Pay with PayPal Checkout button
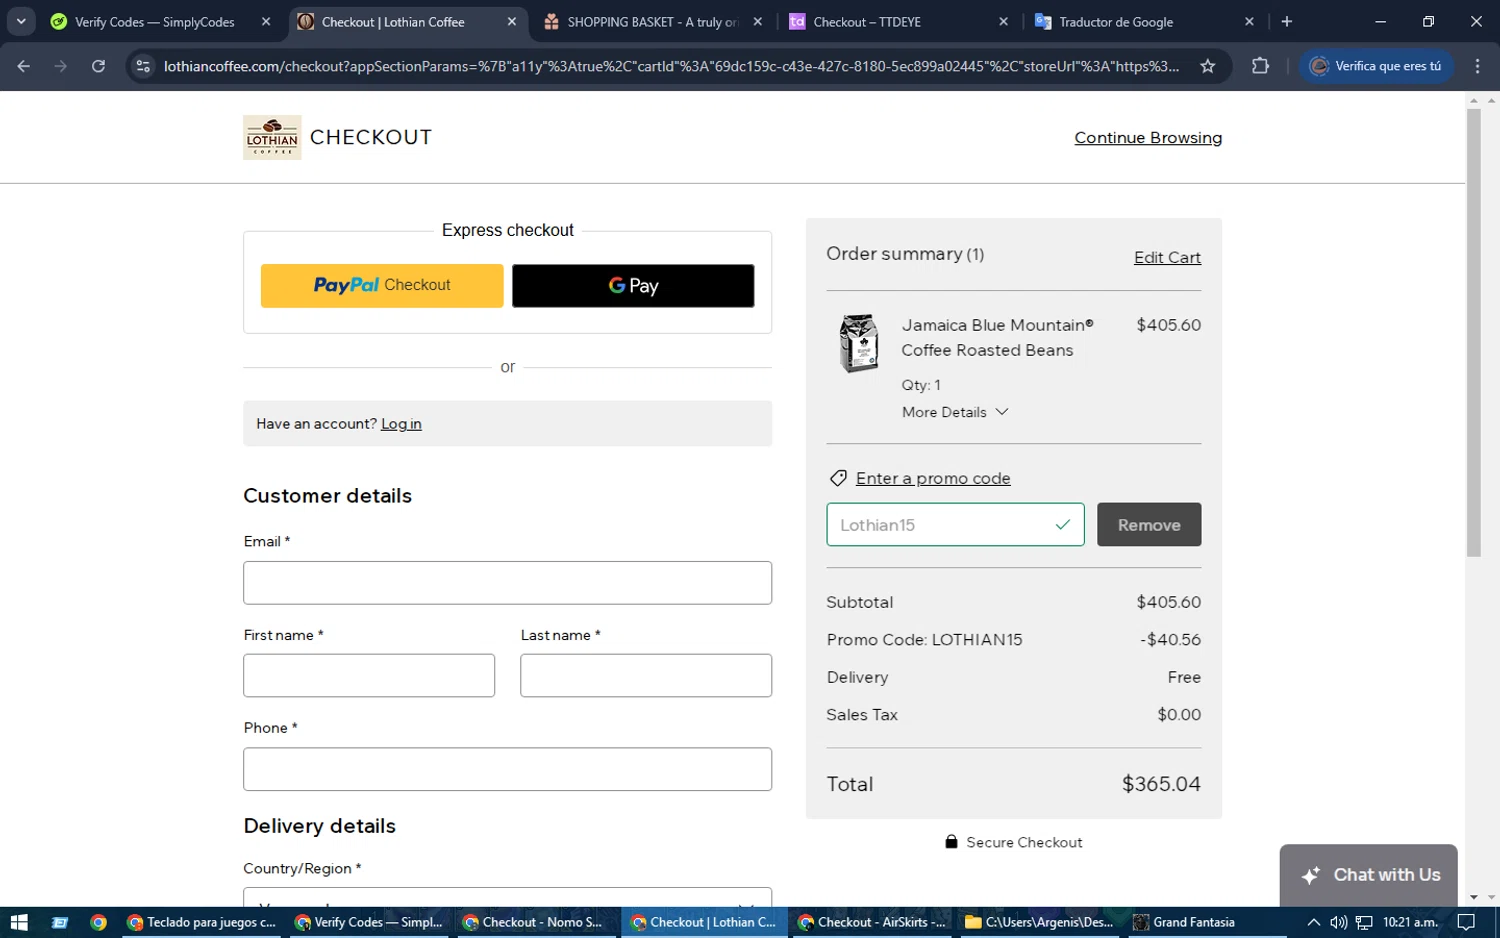The width and height of the screenshot is (1500, 938). click(382, 286)
